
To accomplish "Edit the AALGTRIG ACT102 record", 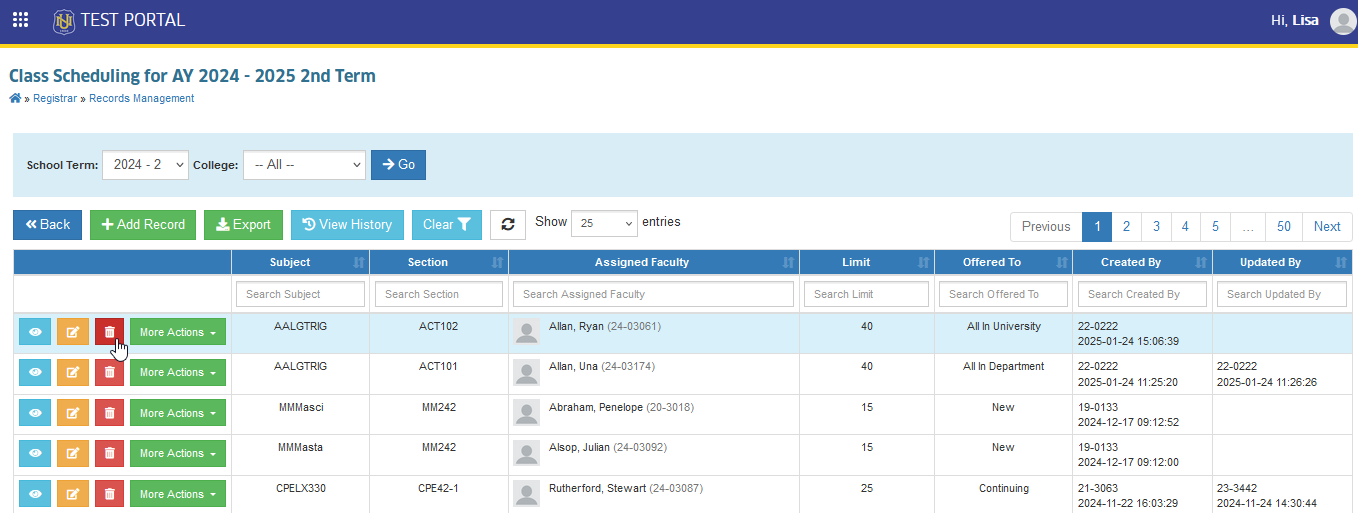I will coord(72,332).
